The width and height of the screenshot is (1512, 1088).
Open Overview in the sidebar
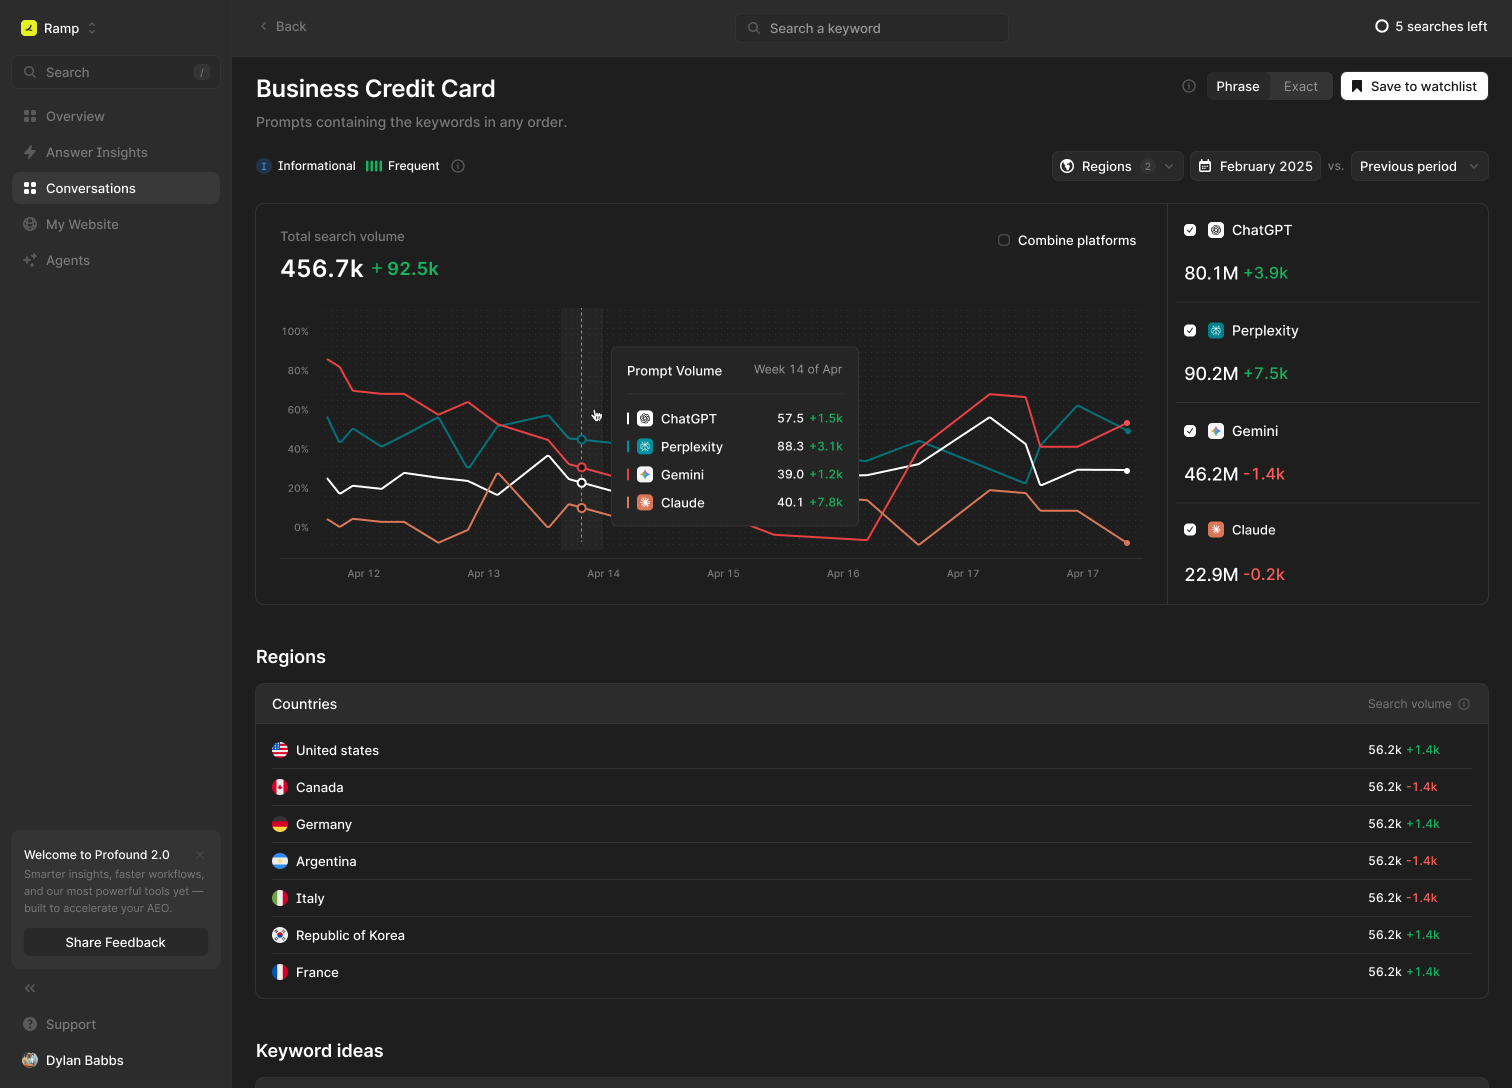(116, 116)
